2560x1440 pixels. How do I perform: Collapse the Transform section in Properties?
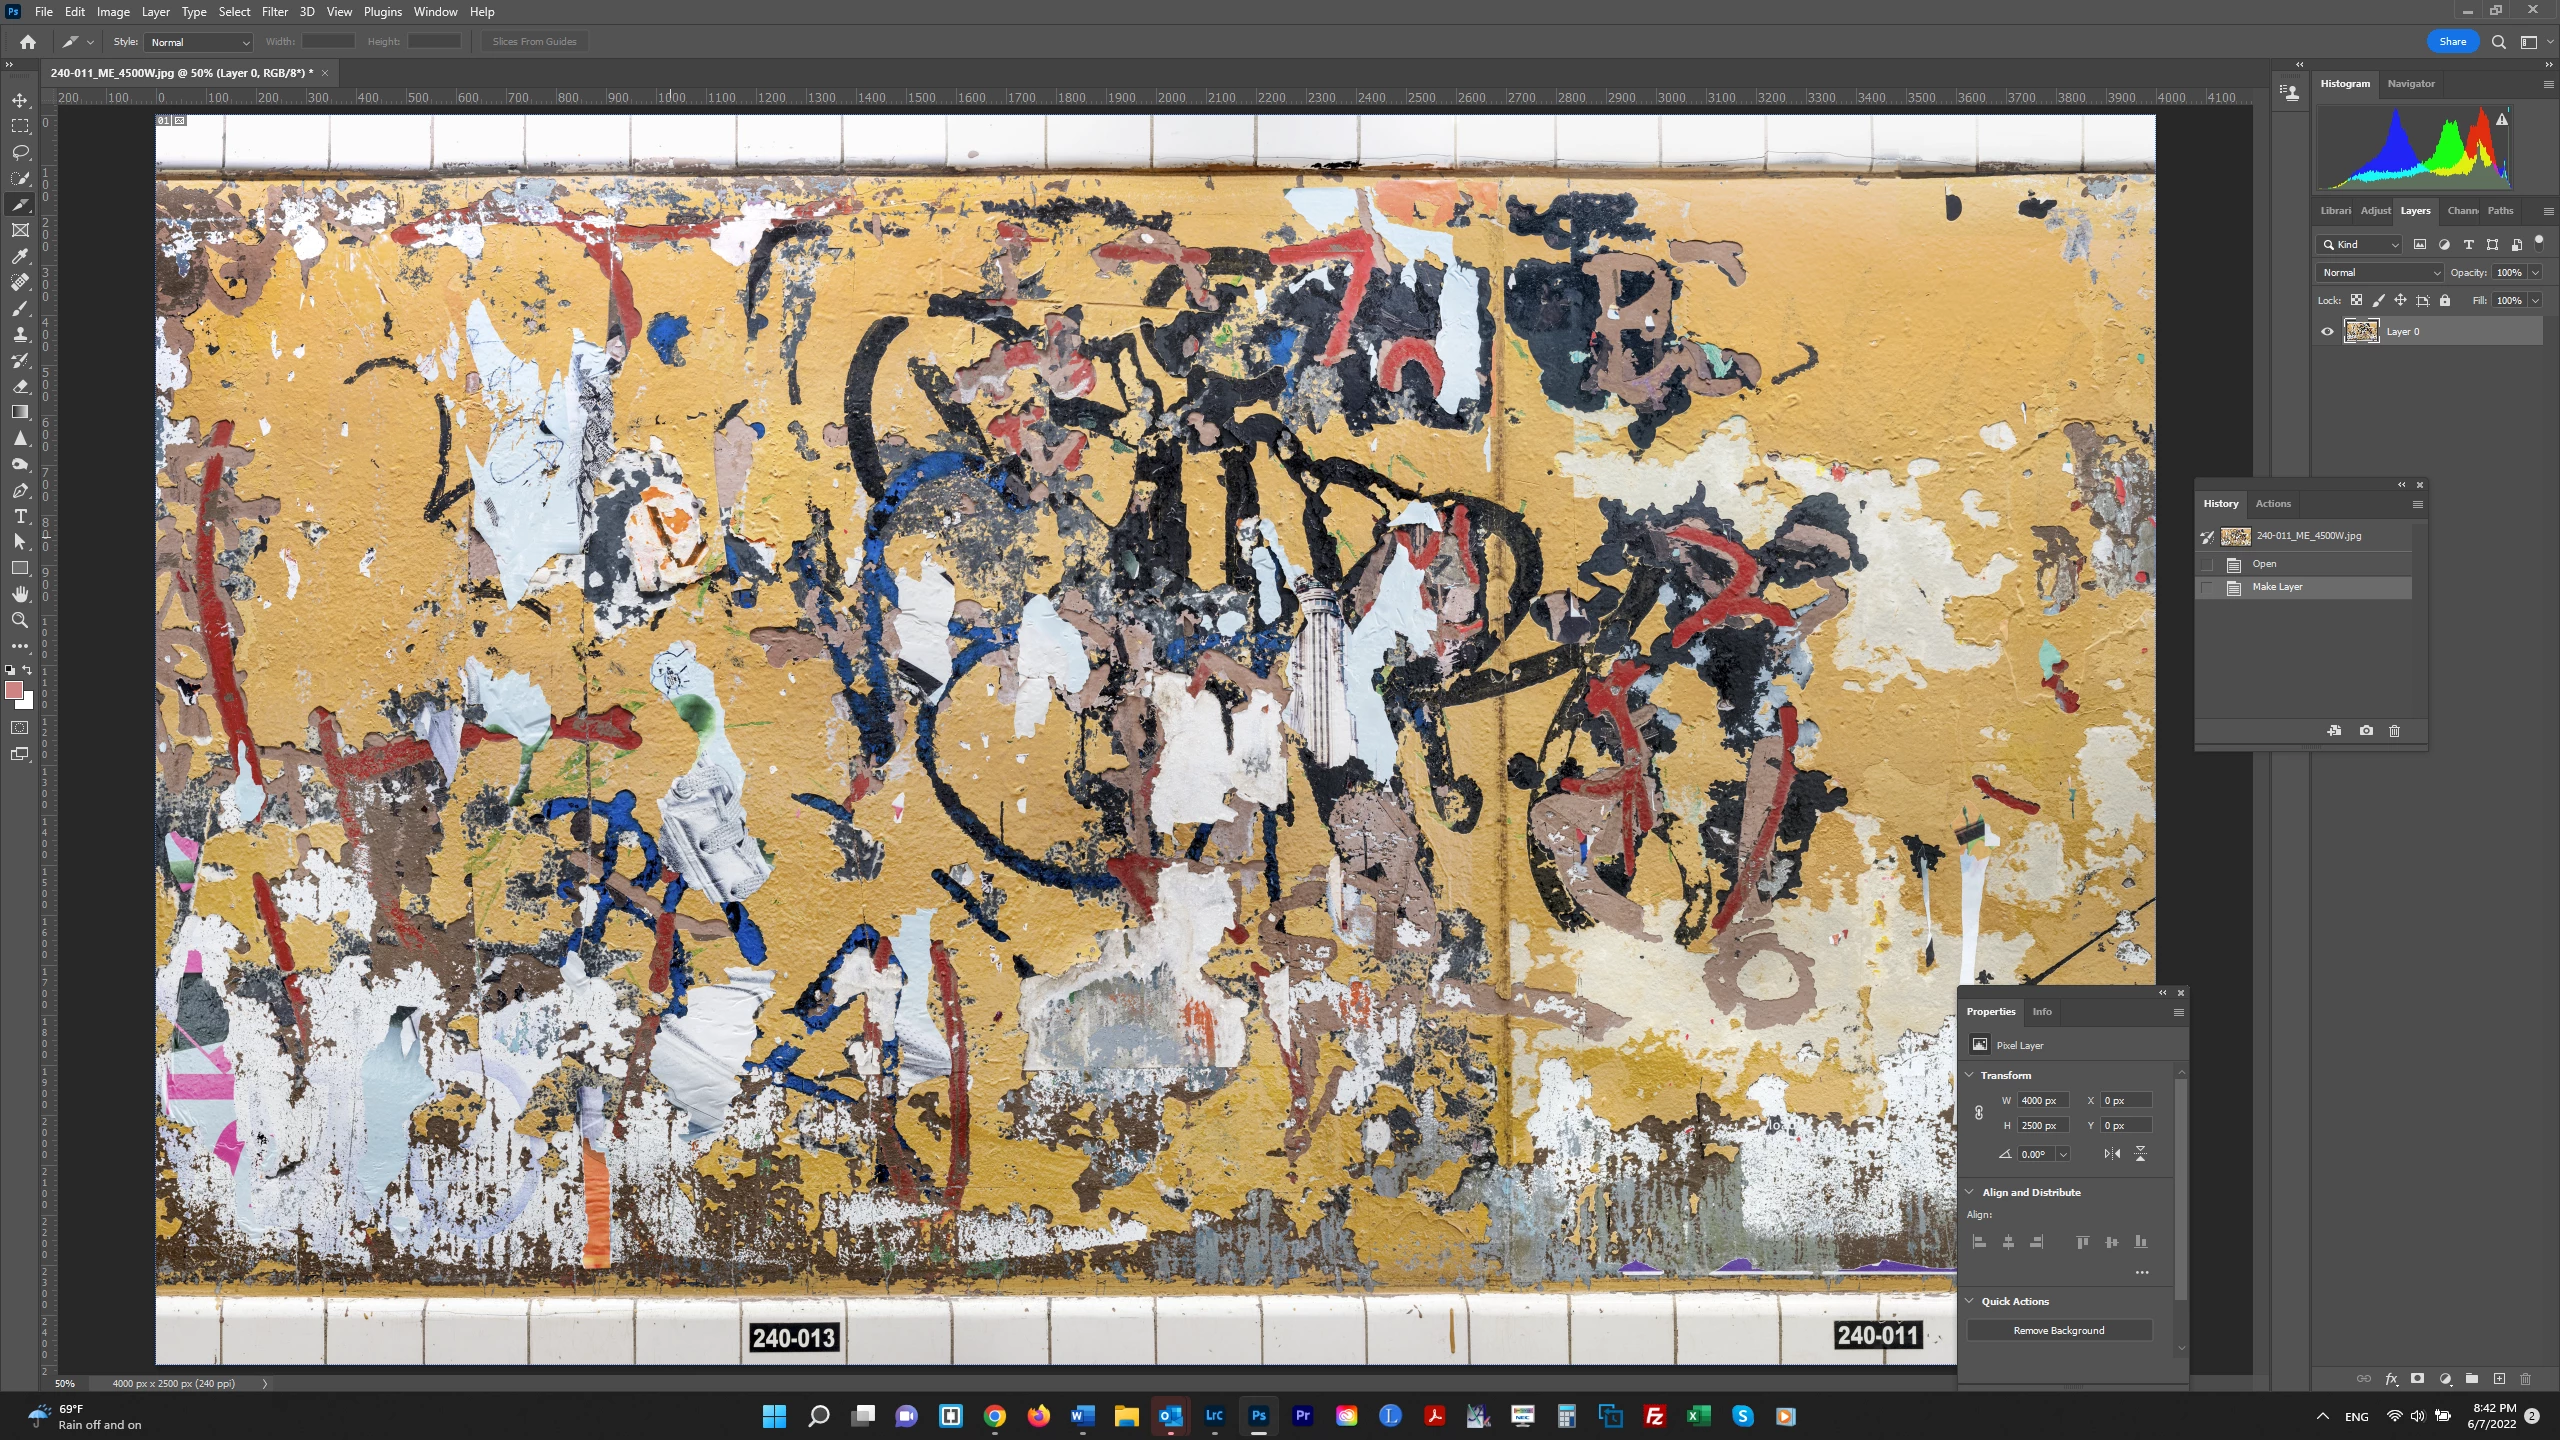pyautogui.click(x=1970, y=1075)
